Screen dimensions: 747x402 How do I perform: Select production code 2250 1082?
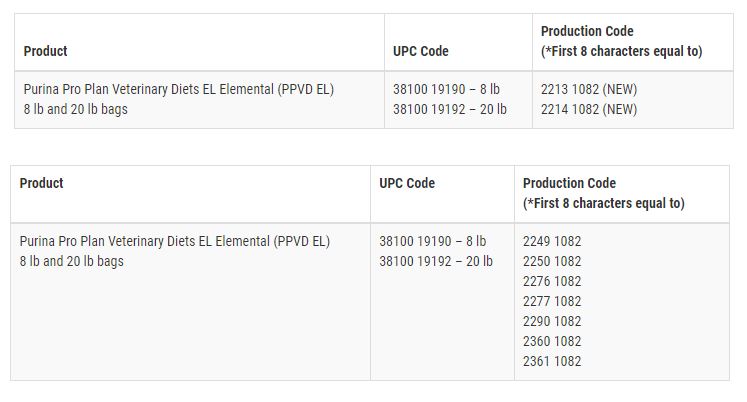pos(552,261)
